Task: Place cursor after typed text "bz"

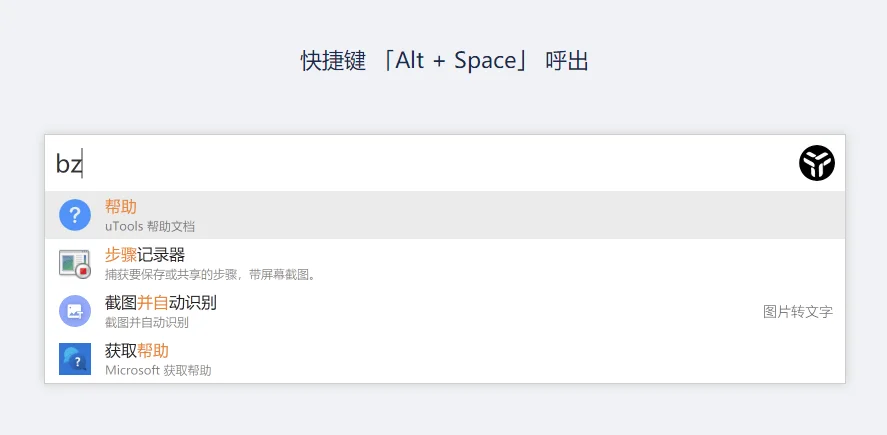Action: point(83,163)
